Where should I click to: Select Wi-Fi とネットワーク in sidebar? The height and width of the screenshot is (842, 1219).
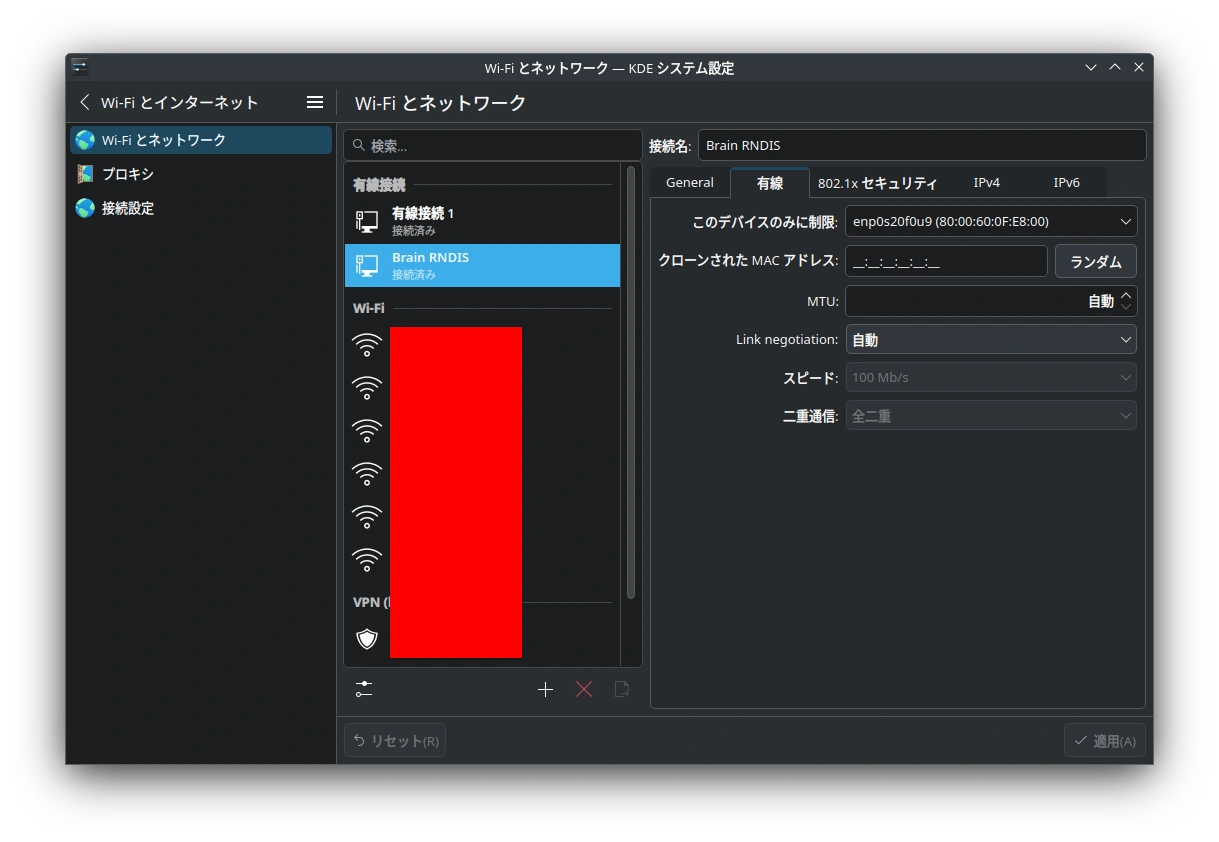coord(201,140)
